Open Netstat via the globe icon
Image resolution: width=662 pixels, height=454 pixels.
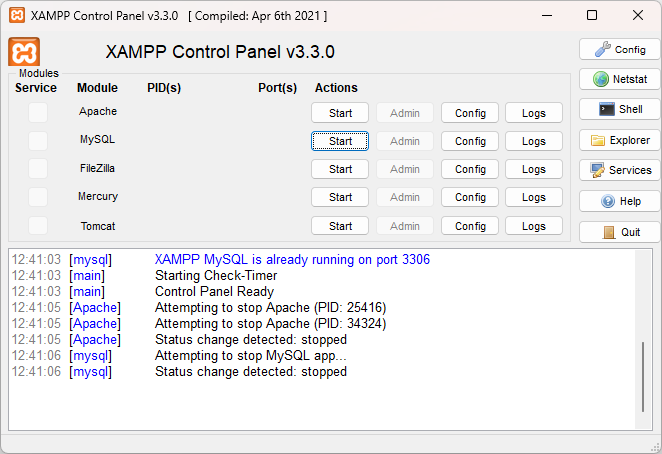pyautogui.click(x=601, y=79)
